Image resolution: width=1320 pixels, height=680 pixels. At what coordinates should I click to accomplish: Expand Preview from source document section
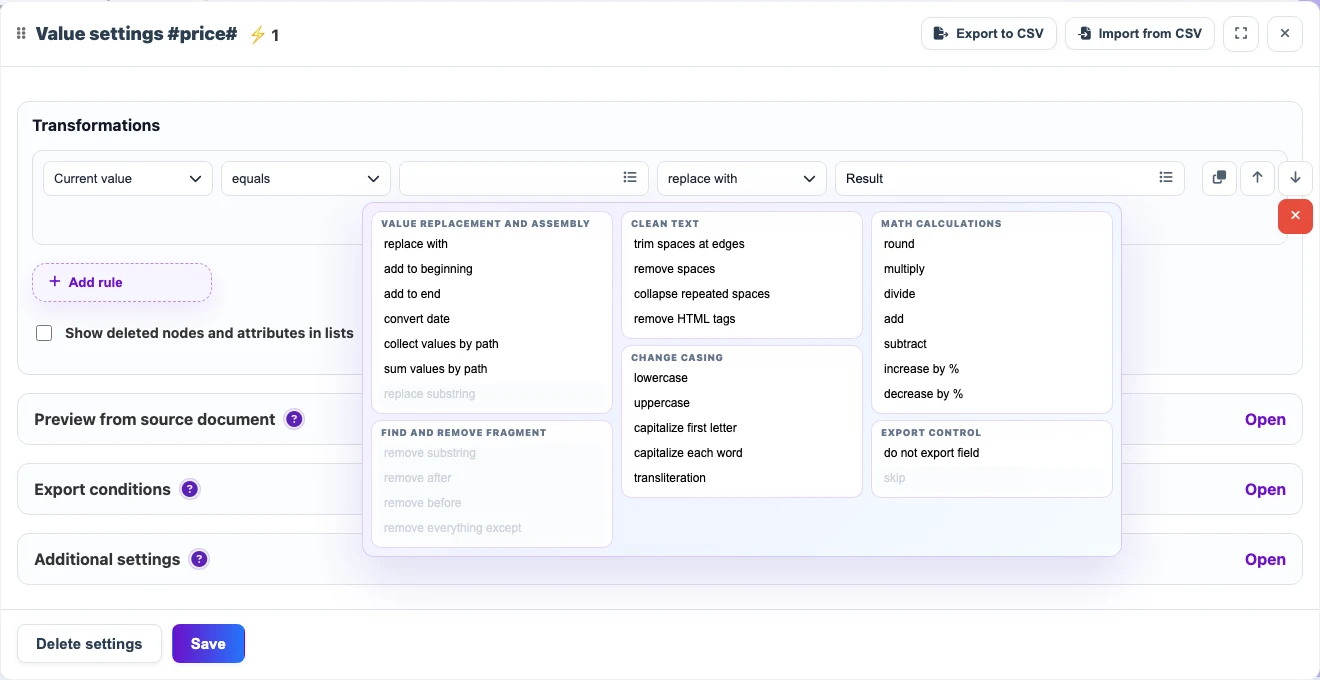point(1265,419)
